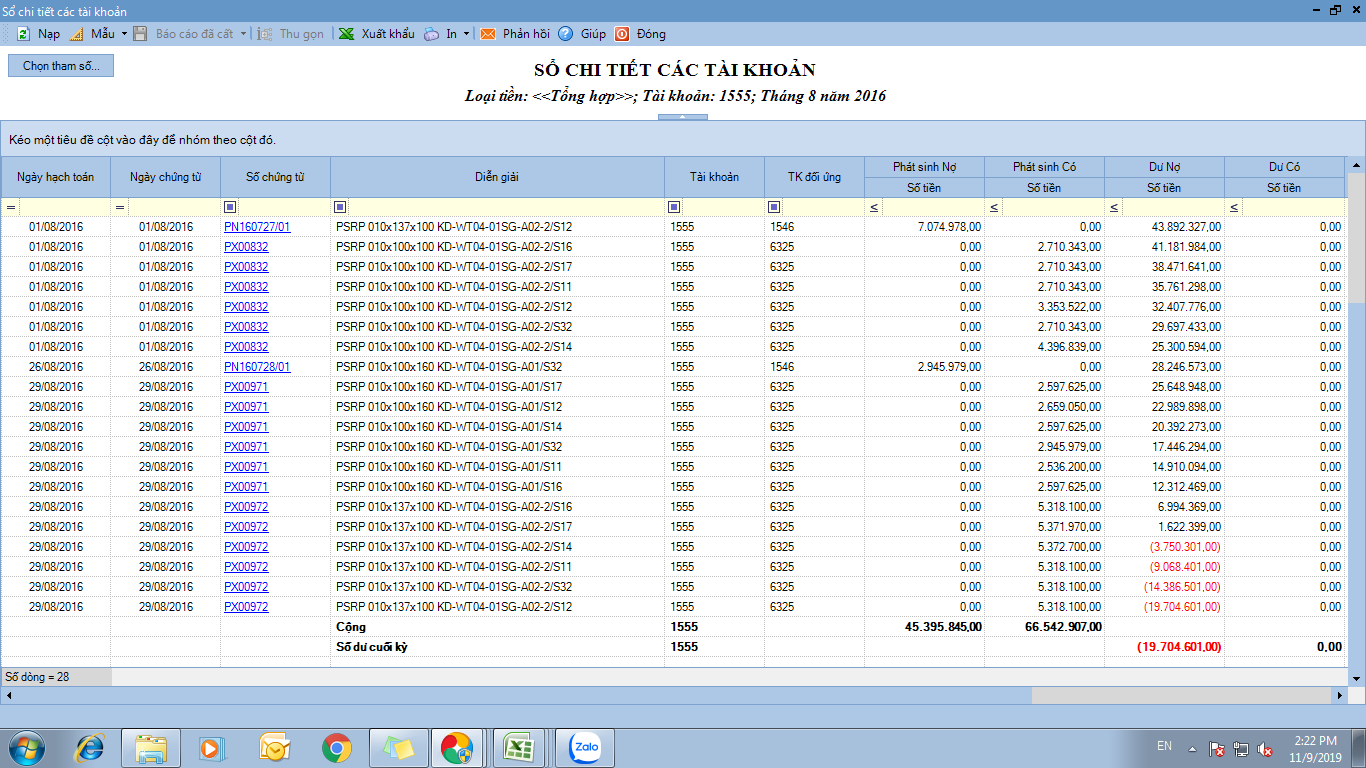
Task: Open the In print options dropdown arrow
Action: (x=466, y=34)
